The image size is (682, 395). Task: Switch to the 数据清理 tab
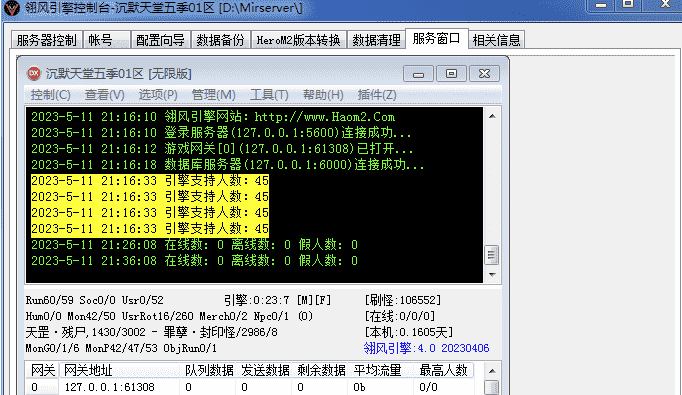pyautogui.click(x=376, y=40)
